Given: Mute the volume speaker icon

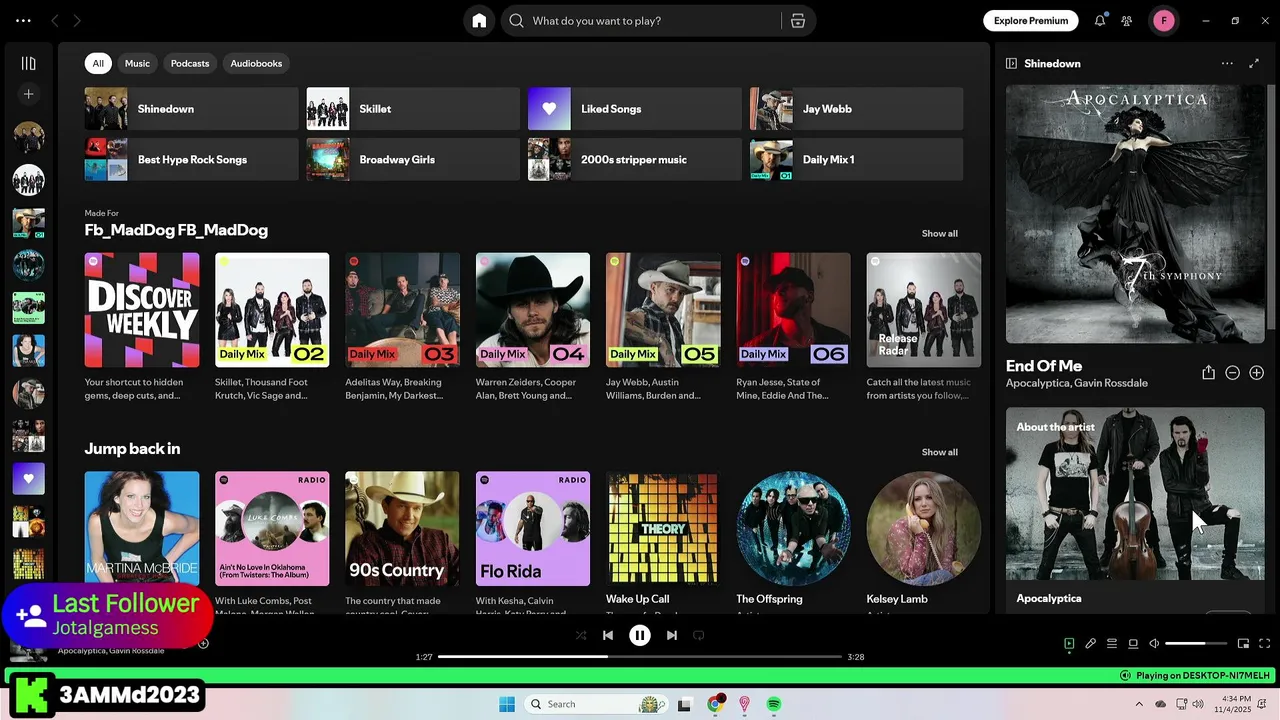Looking at the screenshot, I should coord(1154,644).
